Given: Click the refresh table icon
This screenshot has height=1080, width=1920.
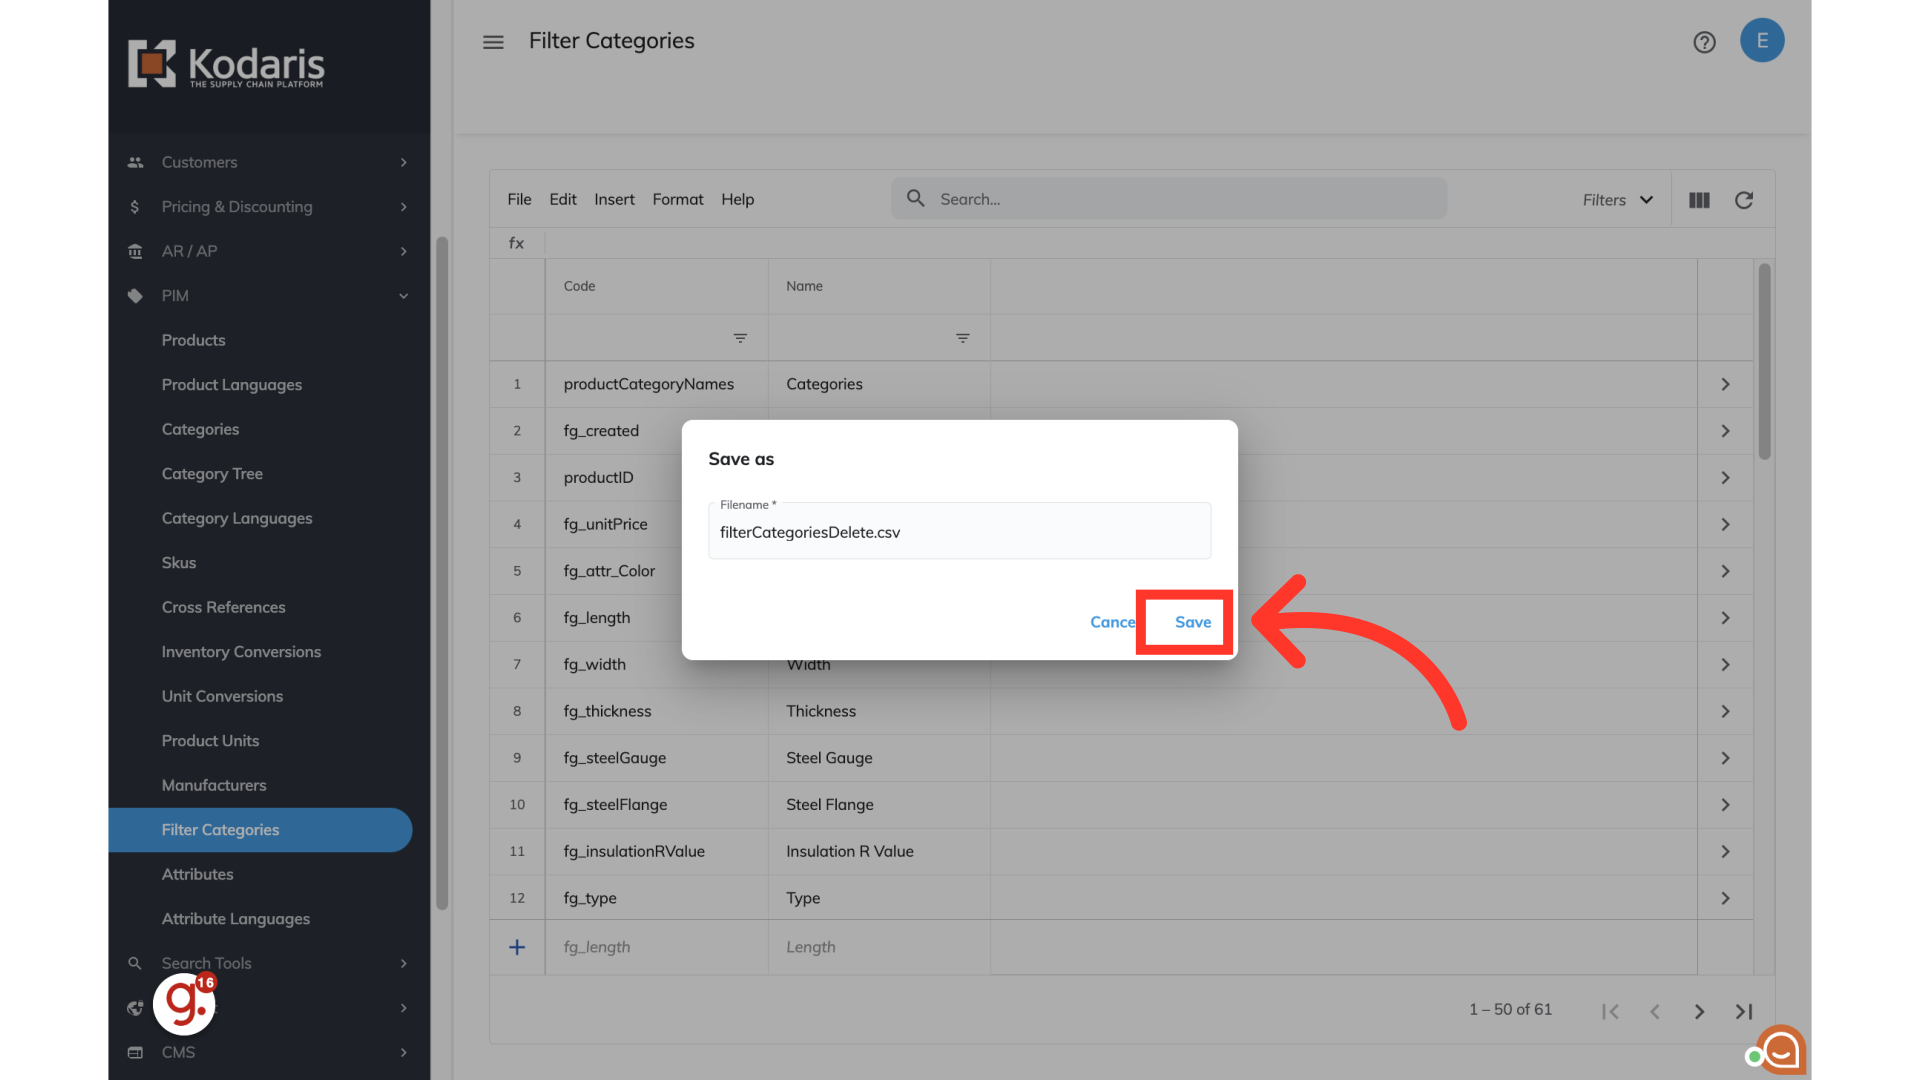Looking at the screenshot, I should click(x=1744, y=200).
